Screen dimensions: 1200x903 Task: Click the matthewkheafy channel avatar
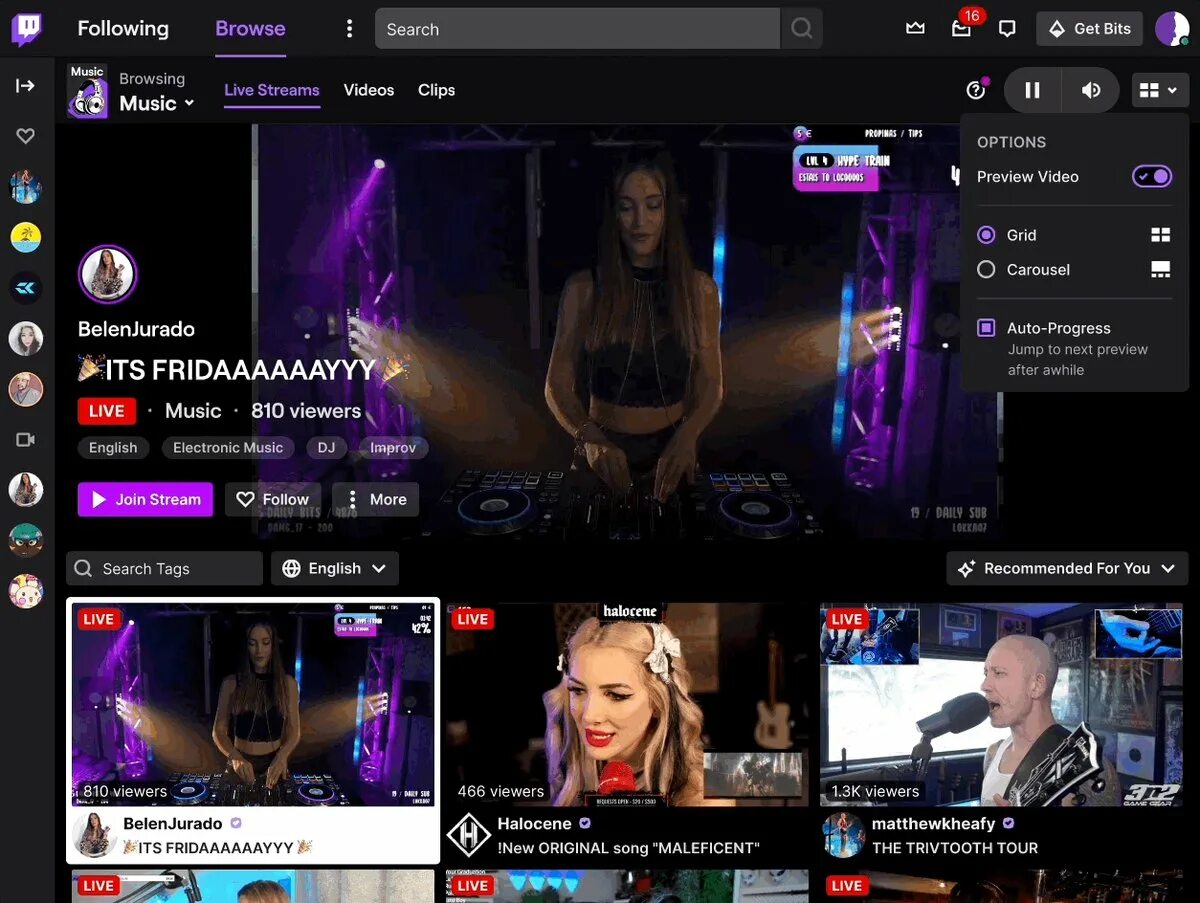(843, 835)
